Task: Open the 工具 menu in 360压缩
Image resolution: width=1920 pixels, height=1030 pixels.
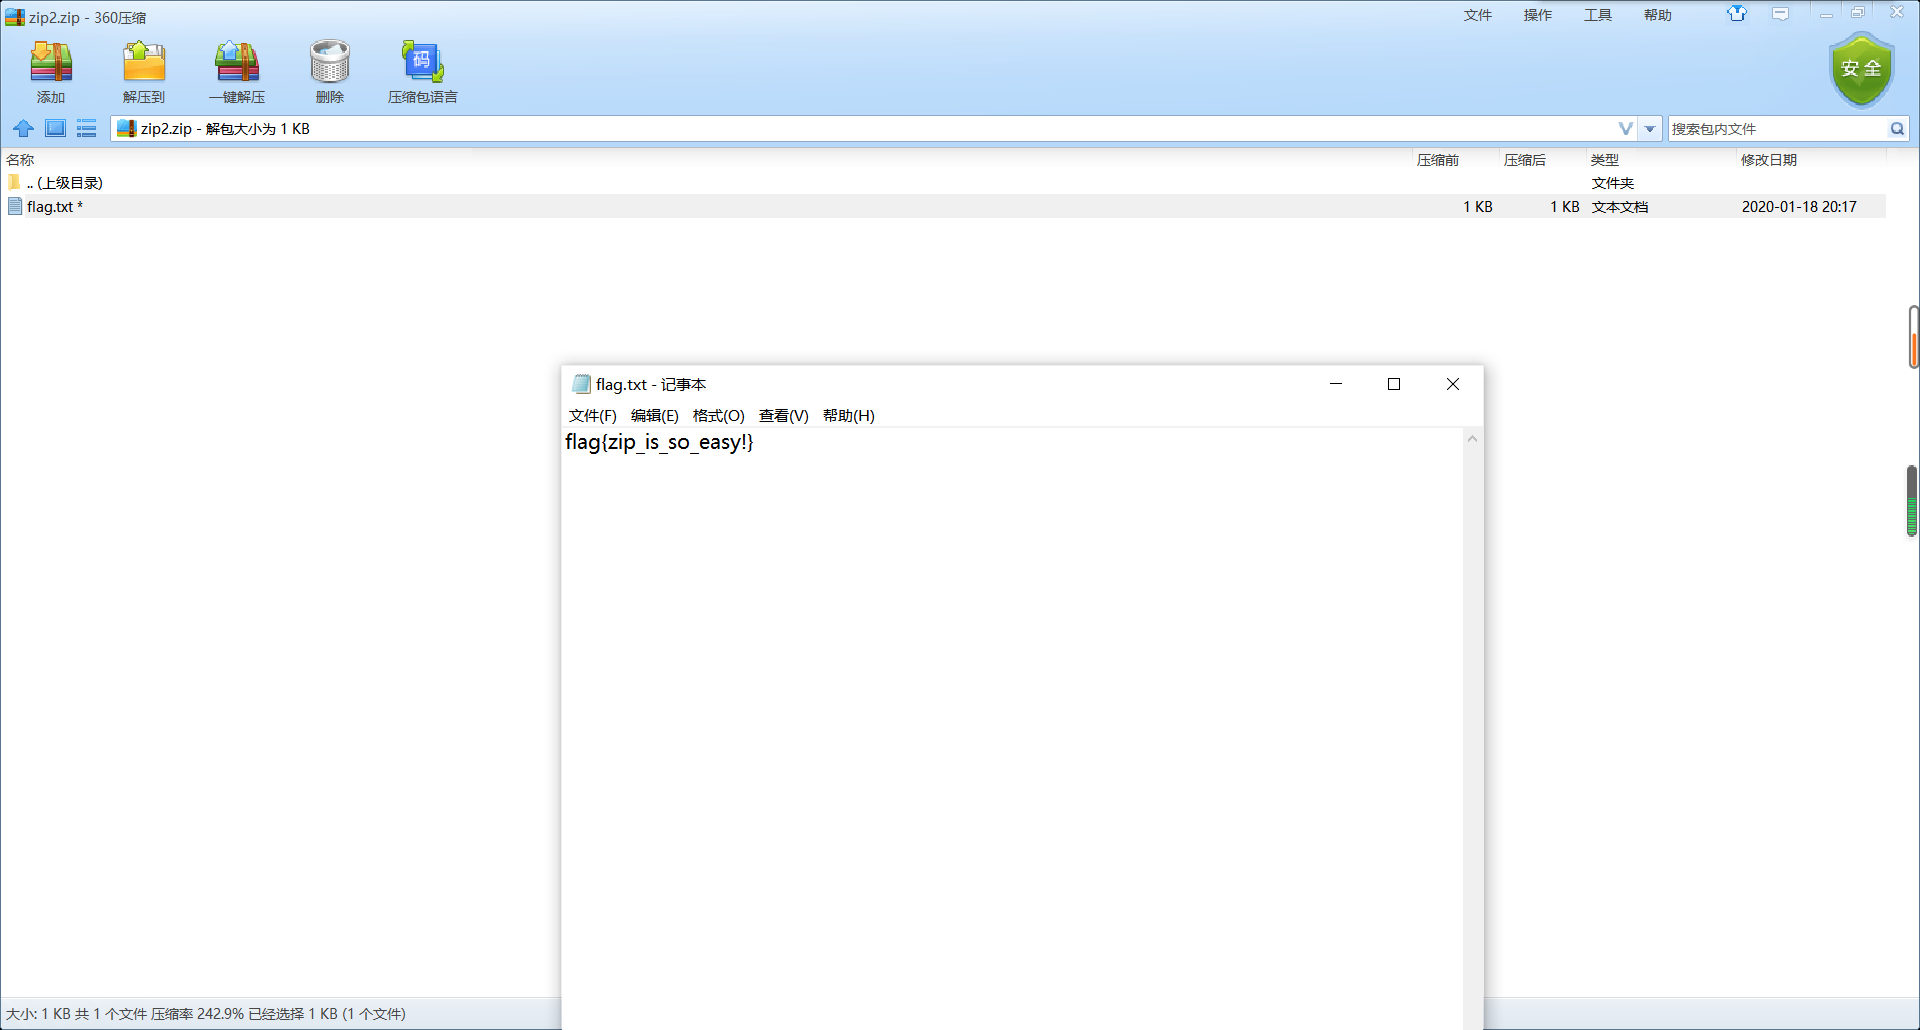Action: click(1597, 15)
